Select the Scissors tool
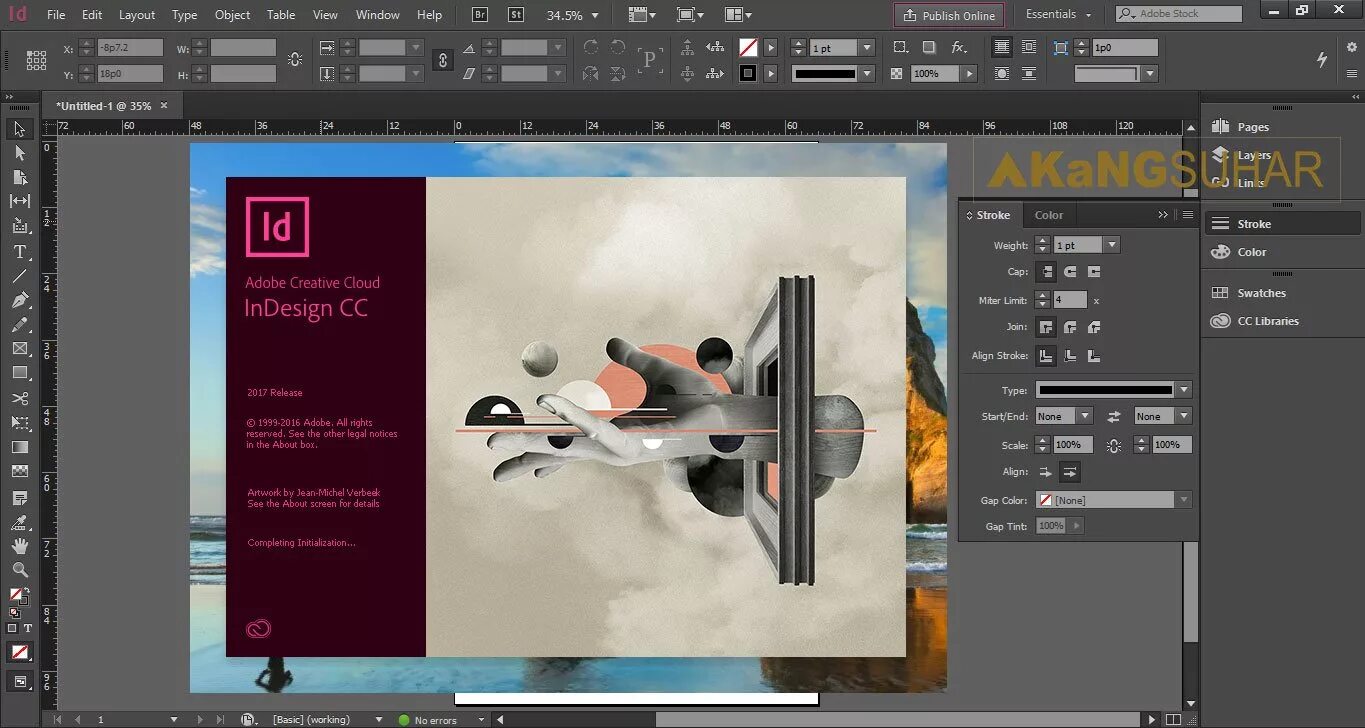The height and width of the screenshot is (728, 1365). point(19,398)
